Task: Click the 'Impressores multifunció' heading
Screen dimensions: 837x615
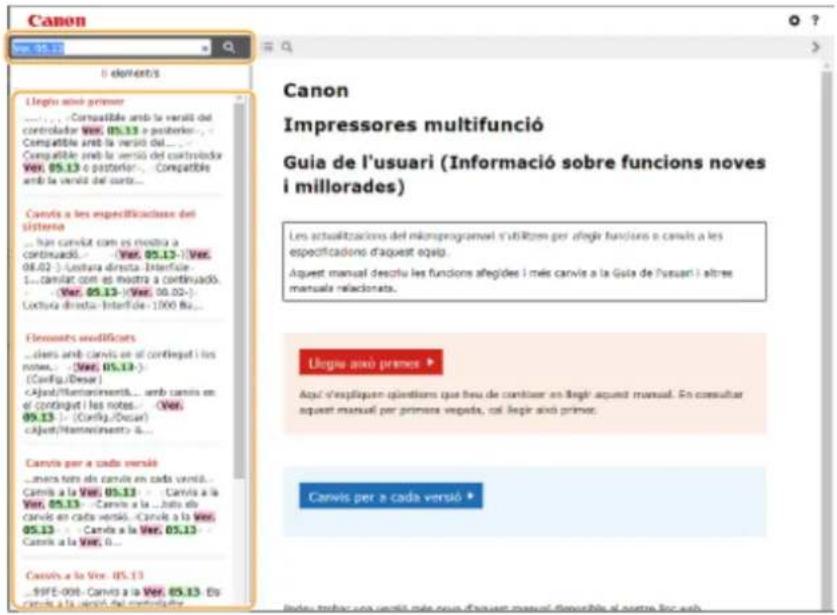Action: coord(413,125)
